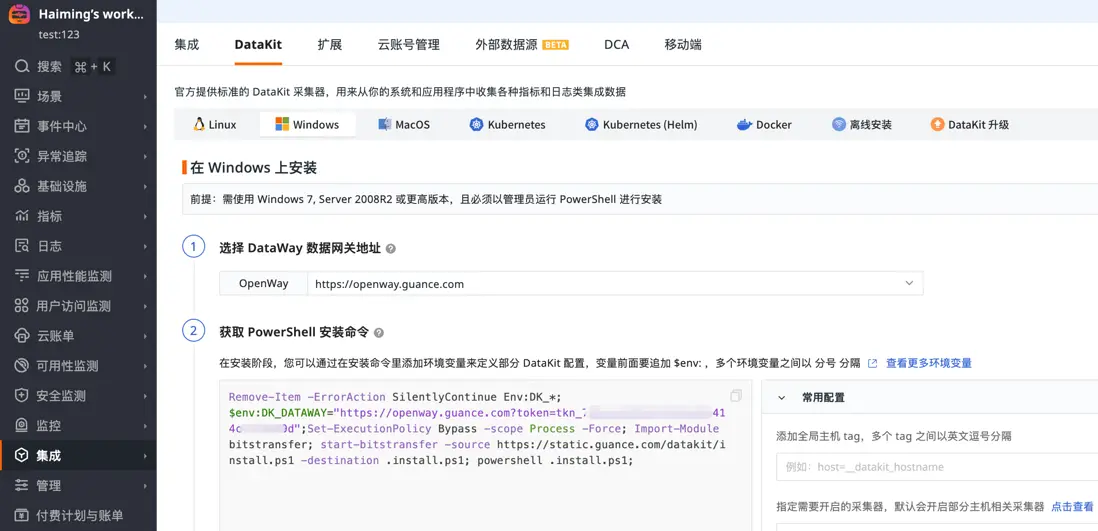Expand the 指标 sidebar menu
Viewport: 1098px width, 531px height.
pyautogui.click(x=145, y=216)
